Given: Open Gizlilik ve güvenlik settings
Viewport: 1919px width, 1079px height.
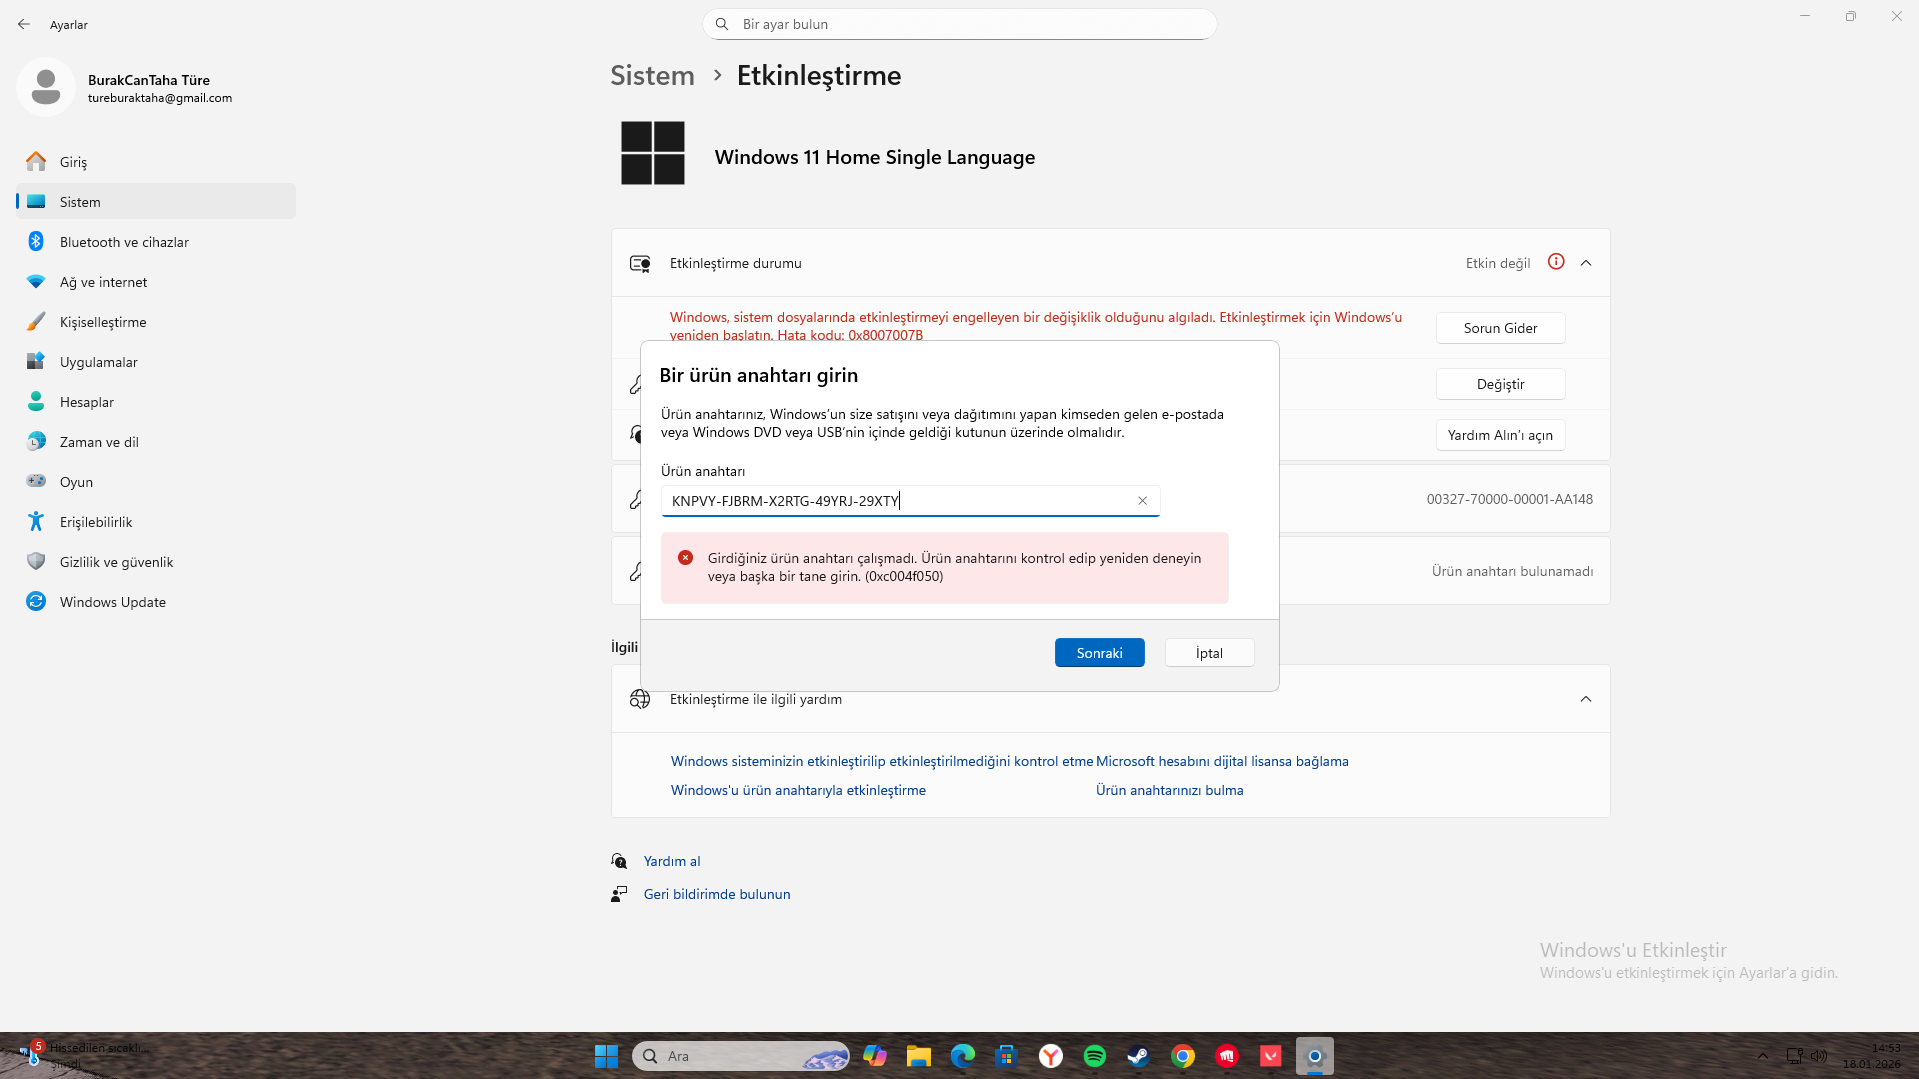Looking at the screenshot, I should [x=156, y=561].
